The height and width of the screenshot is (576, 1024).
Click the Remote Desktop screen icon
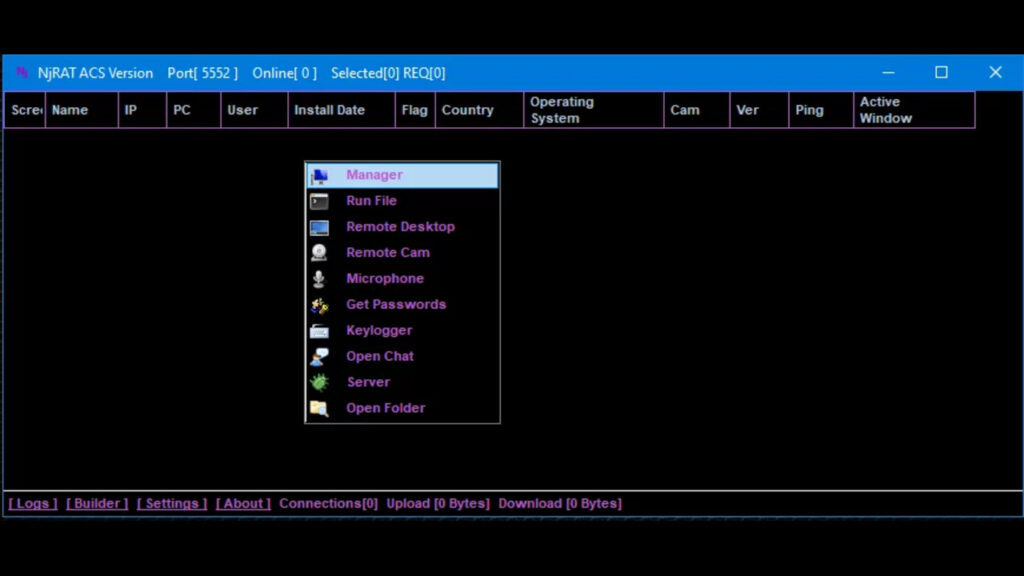319,227
